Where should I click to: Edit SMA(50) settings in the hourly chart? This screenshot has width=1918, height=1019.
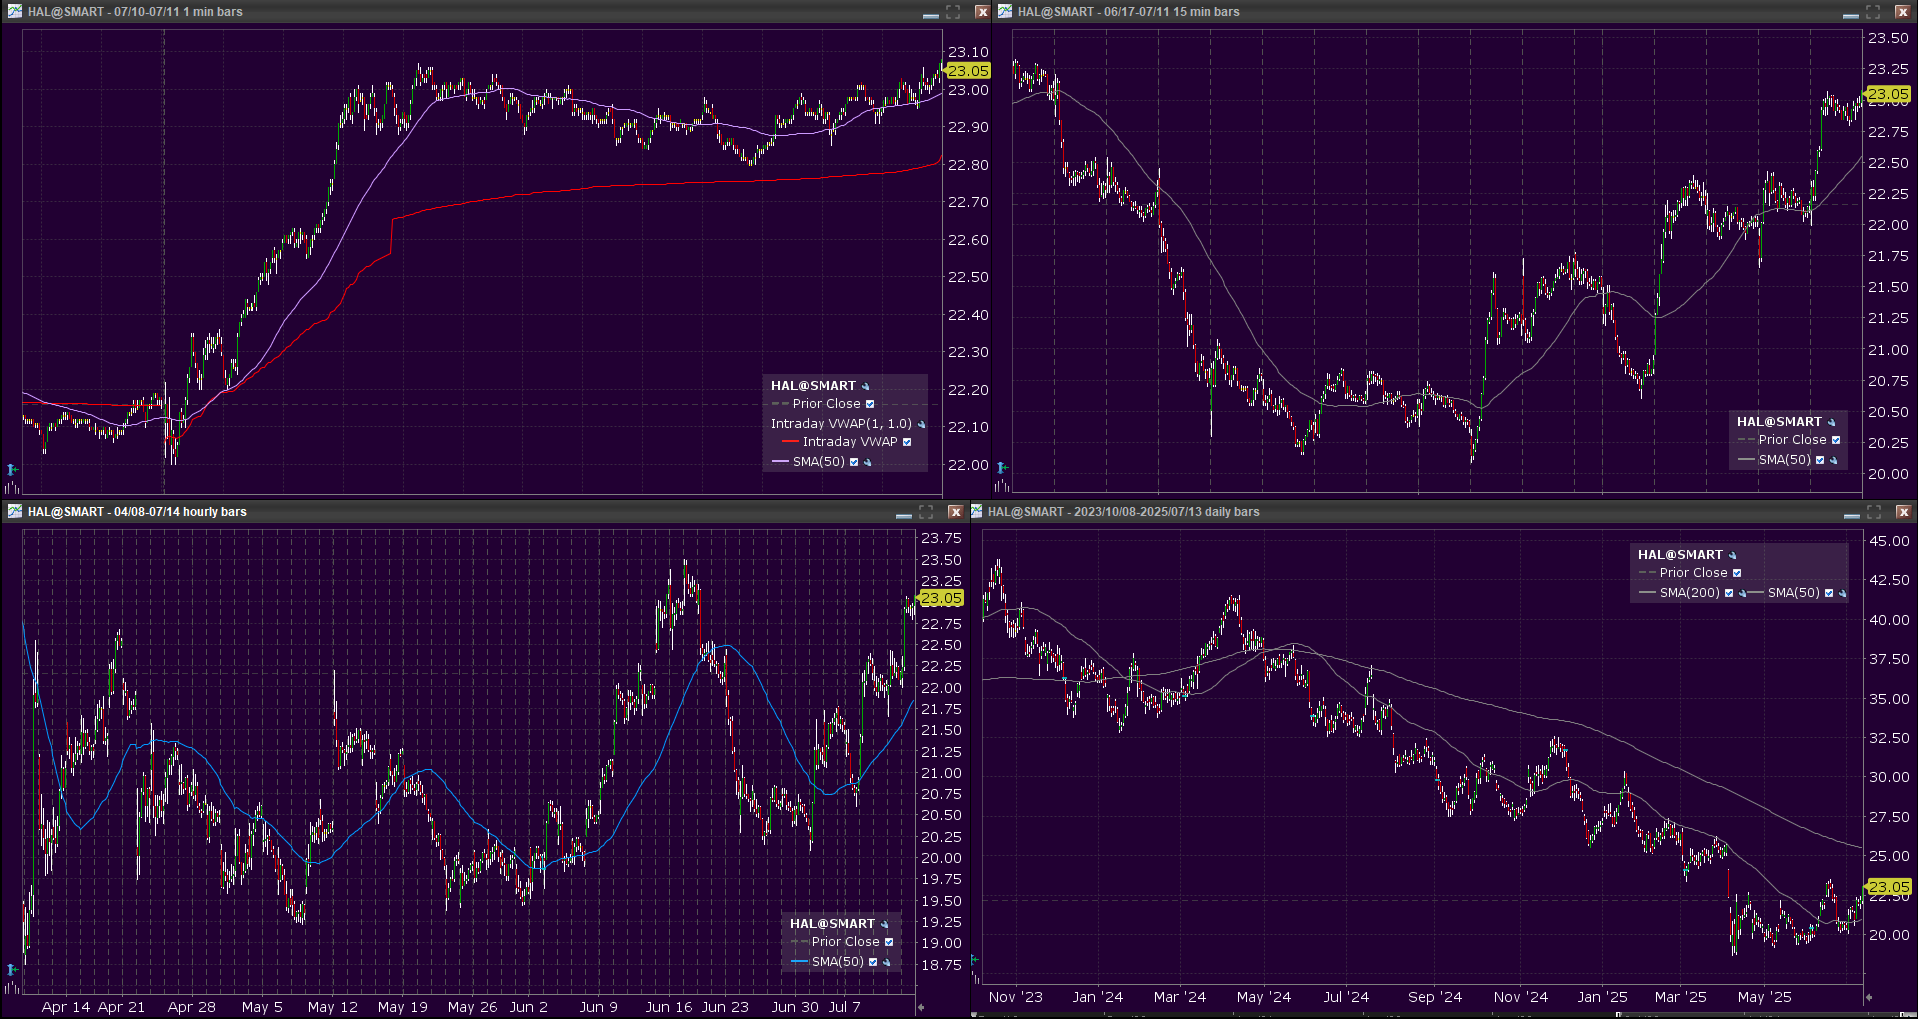tap(887, 962)
